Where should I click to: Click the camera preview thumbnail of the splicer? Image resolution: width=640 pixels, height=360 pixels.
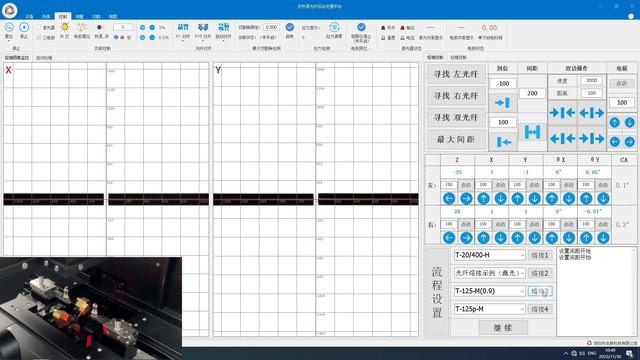pyautogui.click(x=91, y=308)
